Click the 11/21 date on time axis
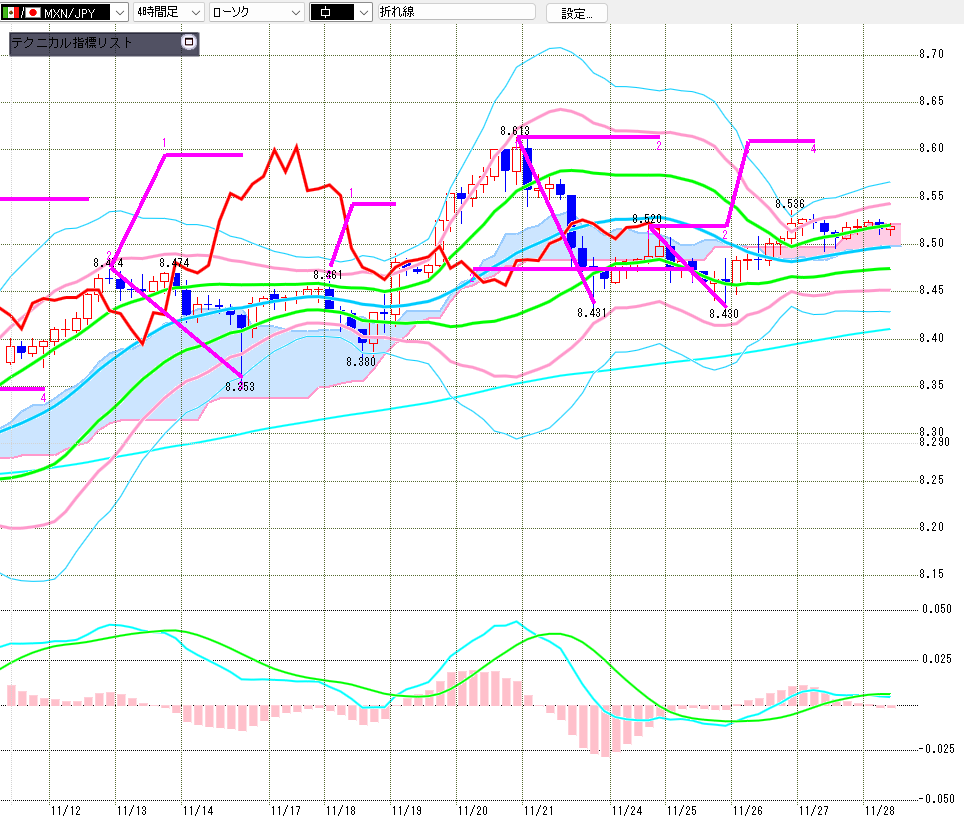 point(538,809)
